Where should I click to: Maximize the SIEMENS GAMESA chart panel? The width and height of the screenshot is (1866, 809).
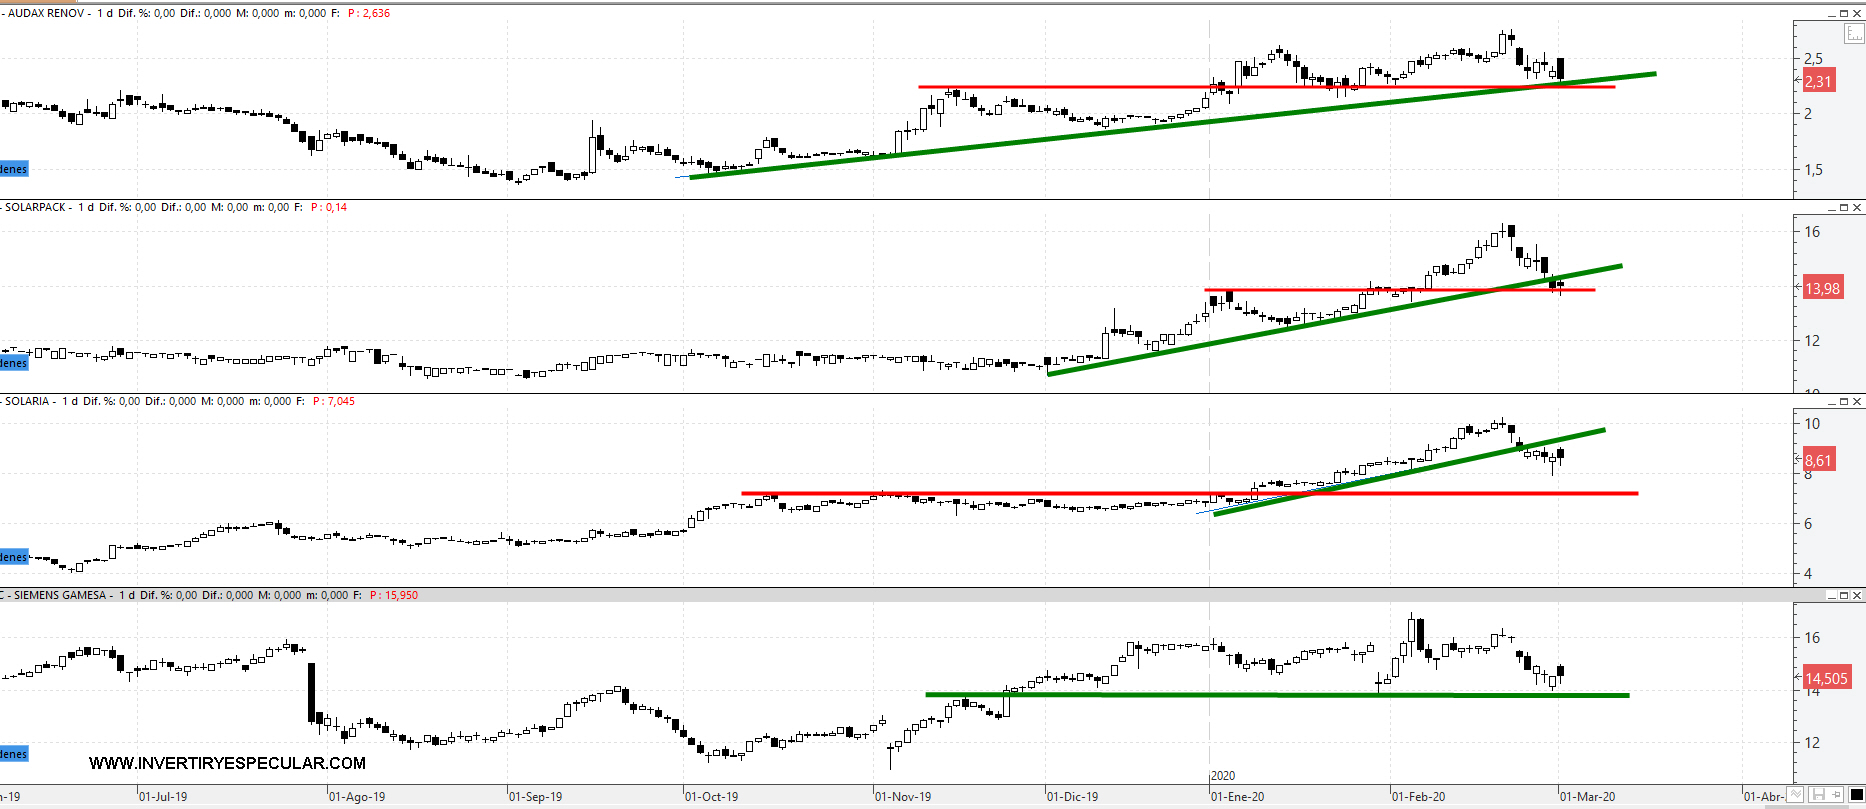pos(1844,595)
